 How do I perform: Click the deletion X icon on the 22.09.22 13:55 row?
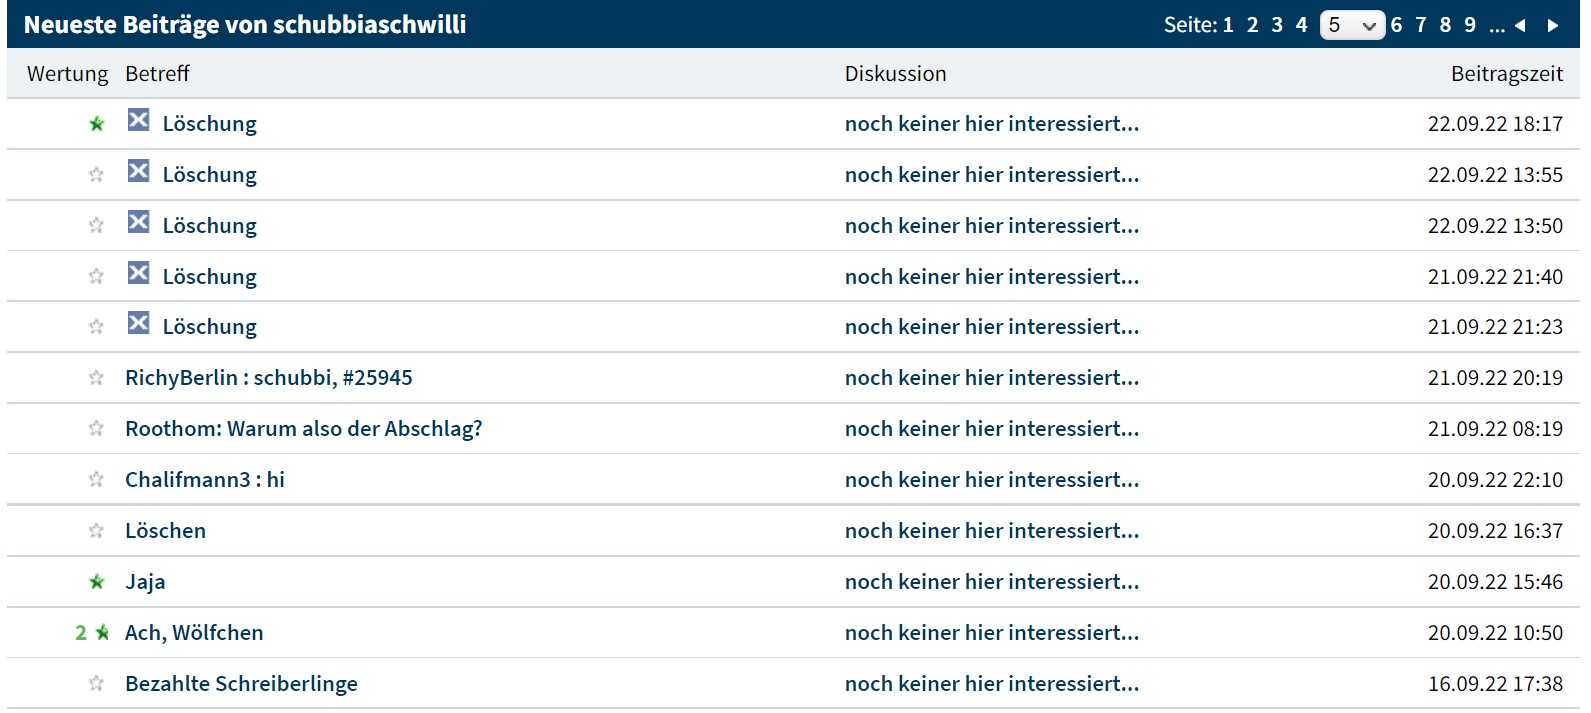pyautogui.click(x=138, y=172)
